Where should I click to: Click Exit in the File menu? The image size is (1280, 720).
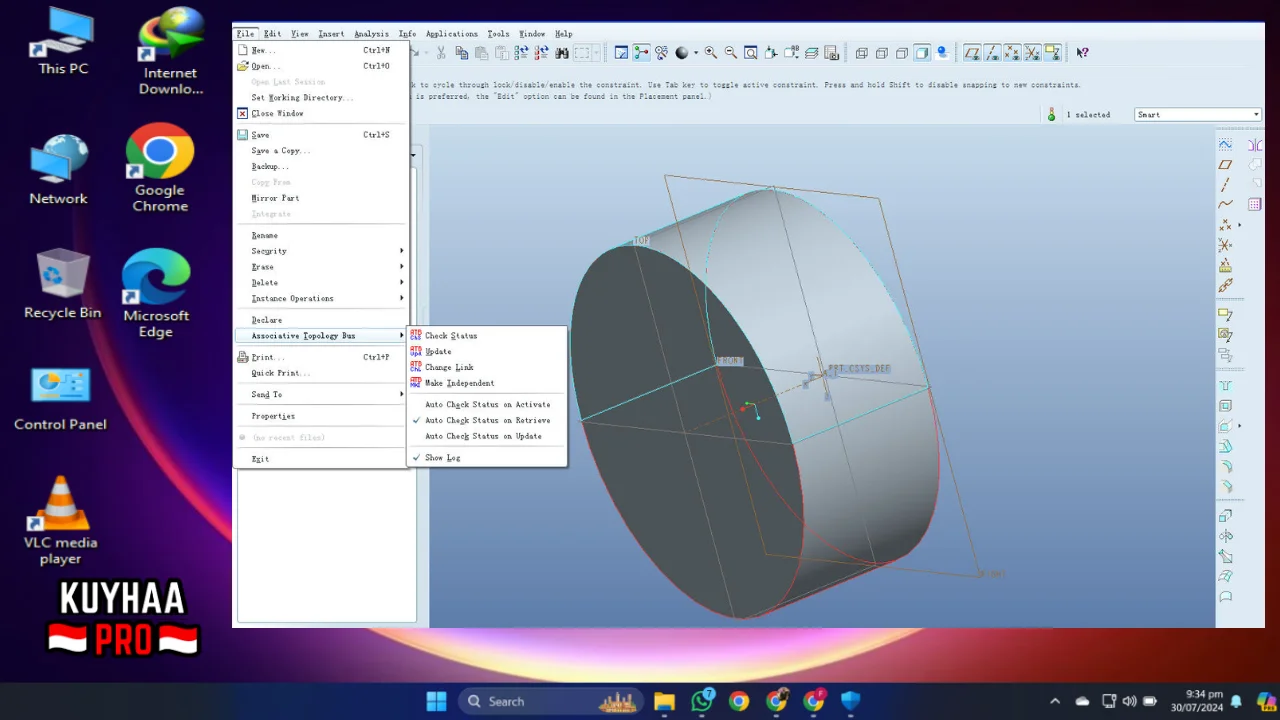coord(321,458)
